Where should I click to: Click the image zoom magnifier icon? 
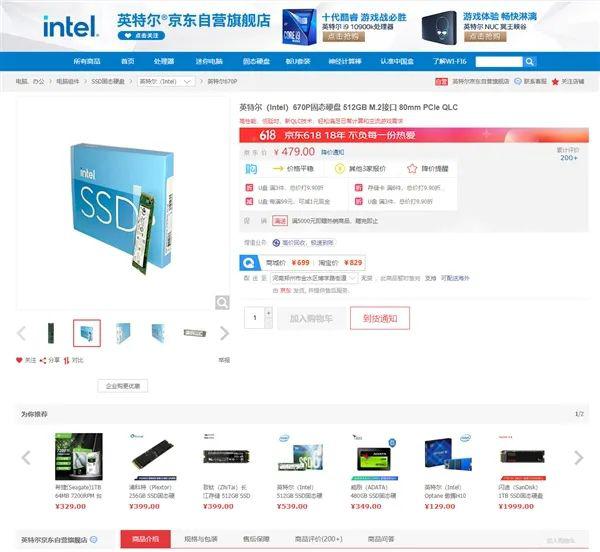[x=222, y=302]
